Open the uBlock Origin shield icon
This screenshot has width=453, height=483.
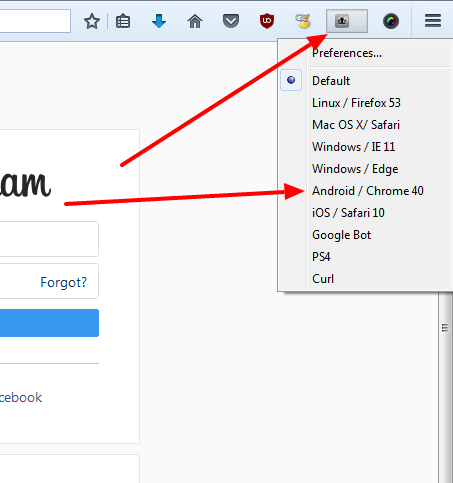(267, 21)
